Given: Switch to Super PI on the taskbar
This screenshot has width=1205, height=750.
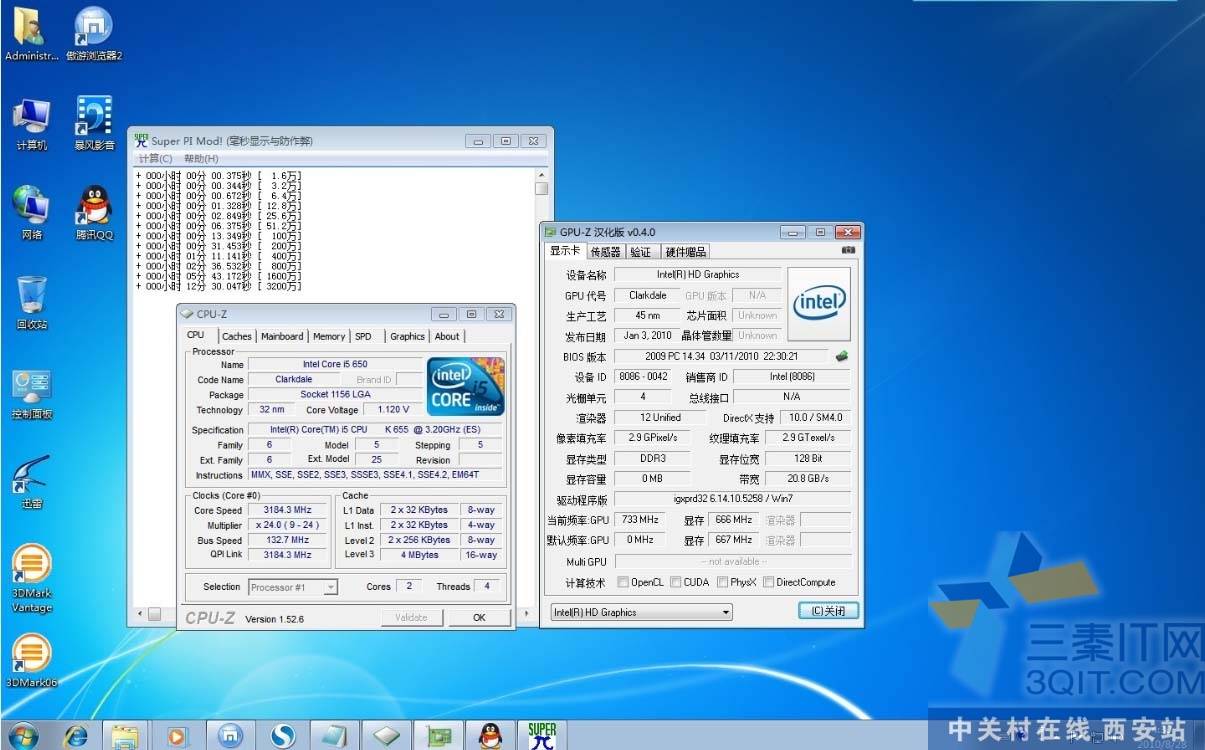Looking at the screenshot, I should [x=542, y=736].
